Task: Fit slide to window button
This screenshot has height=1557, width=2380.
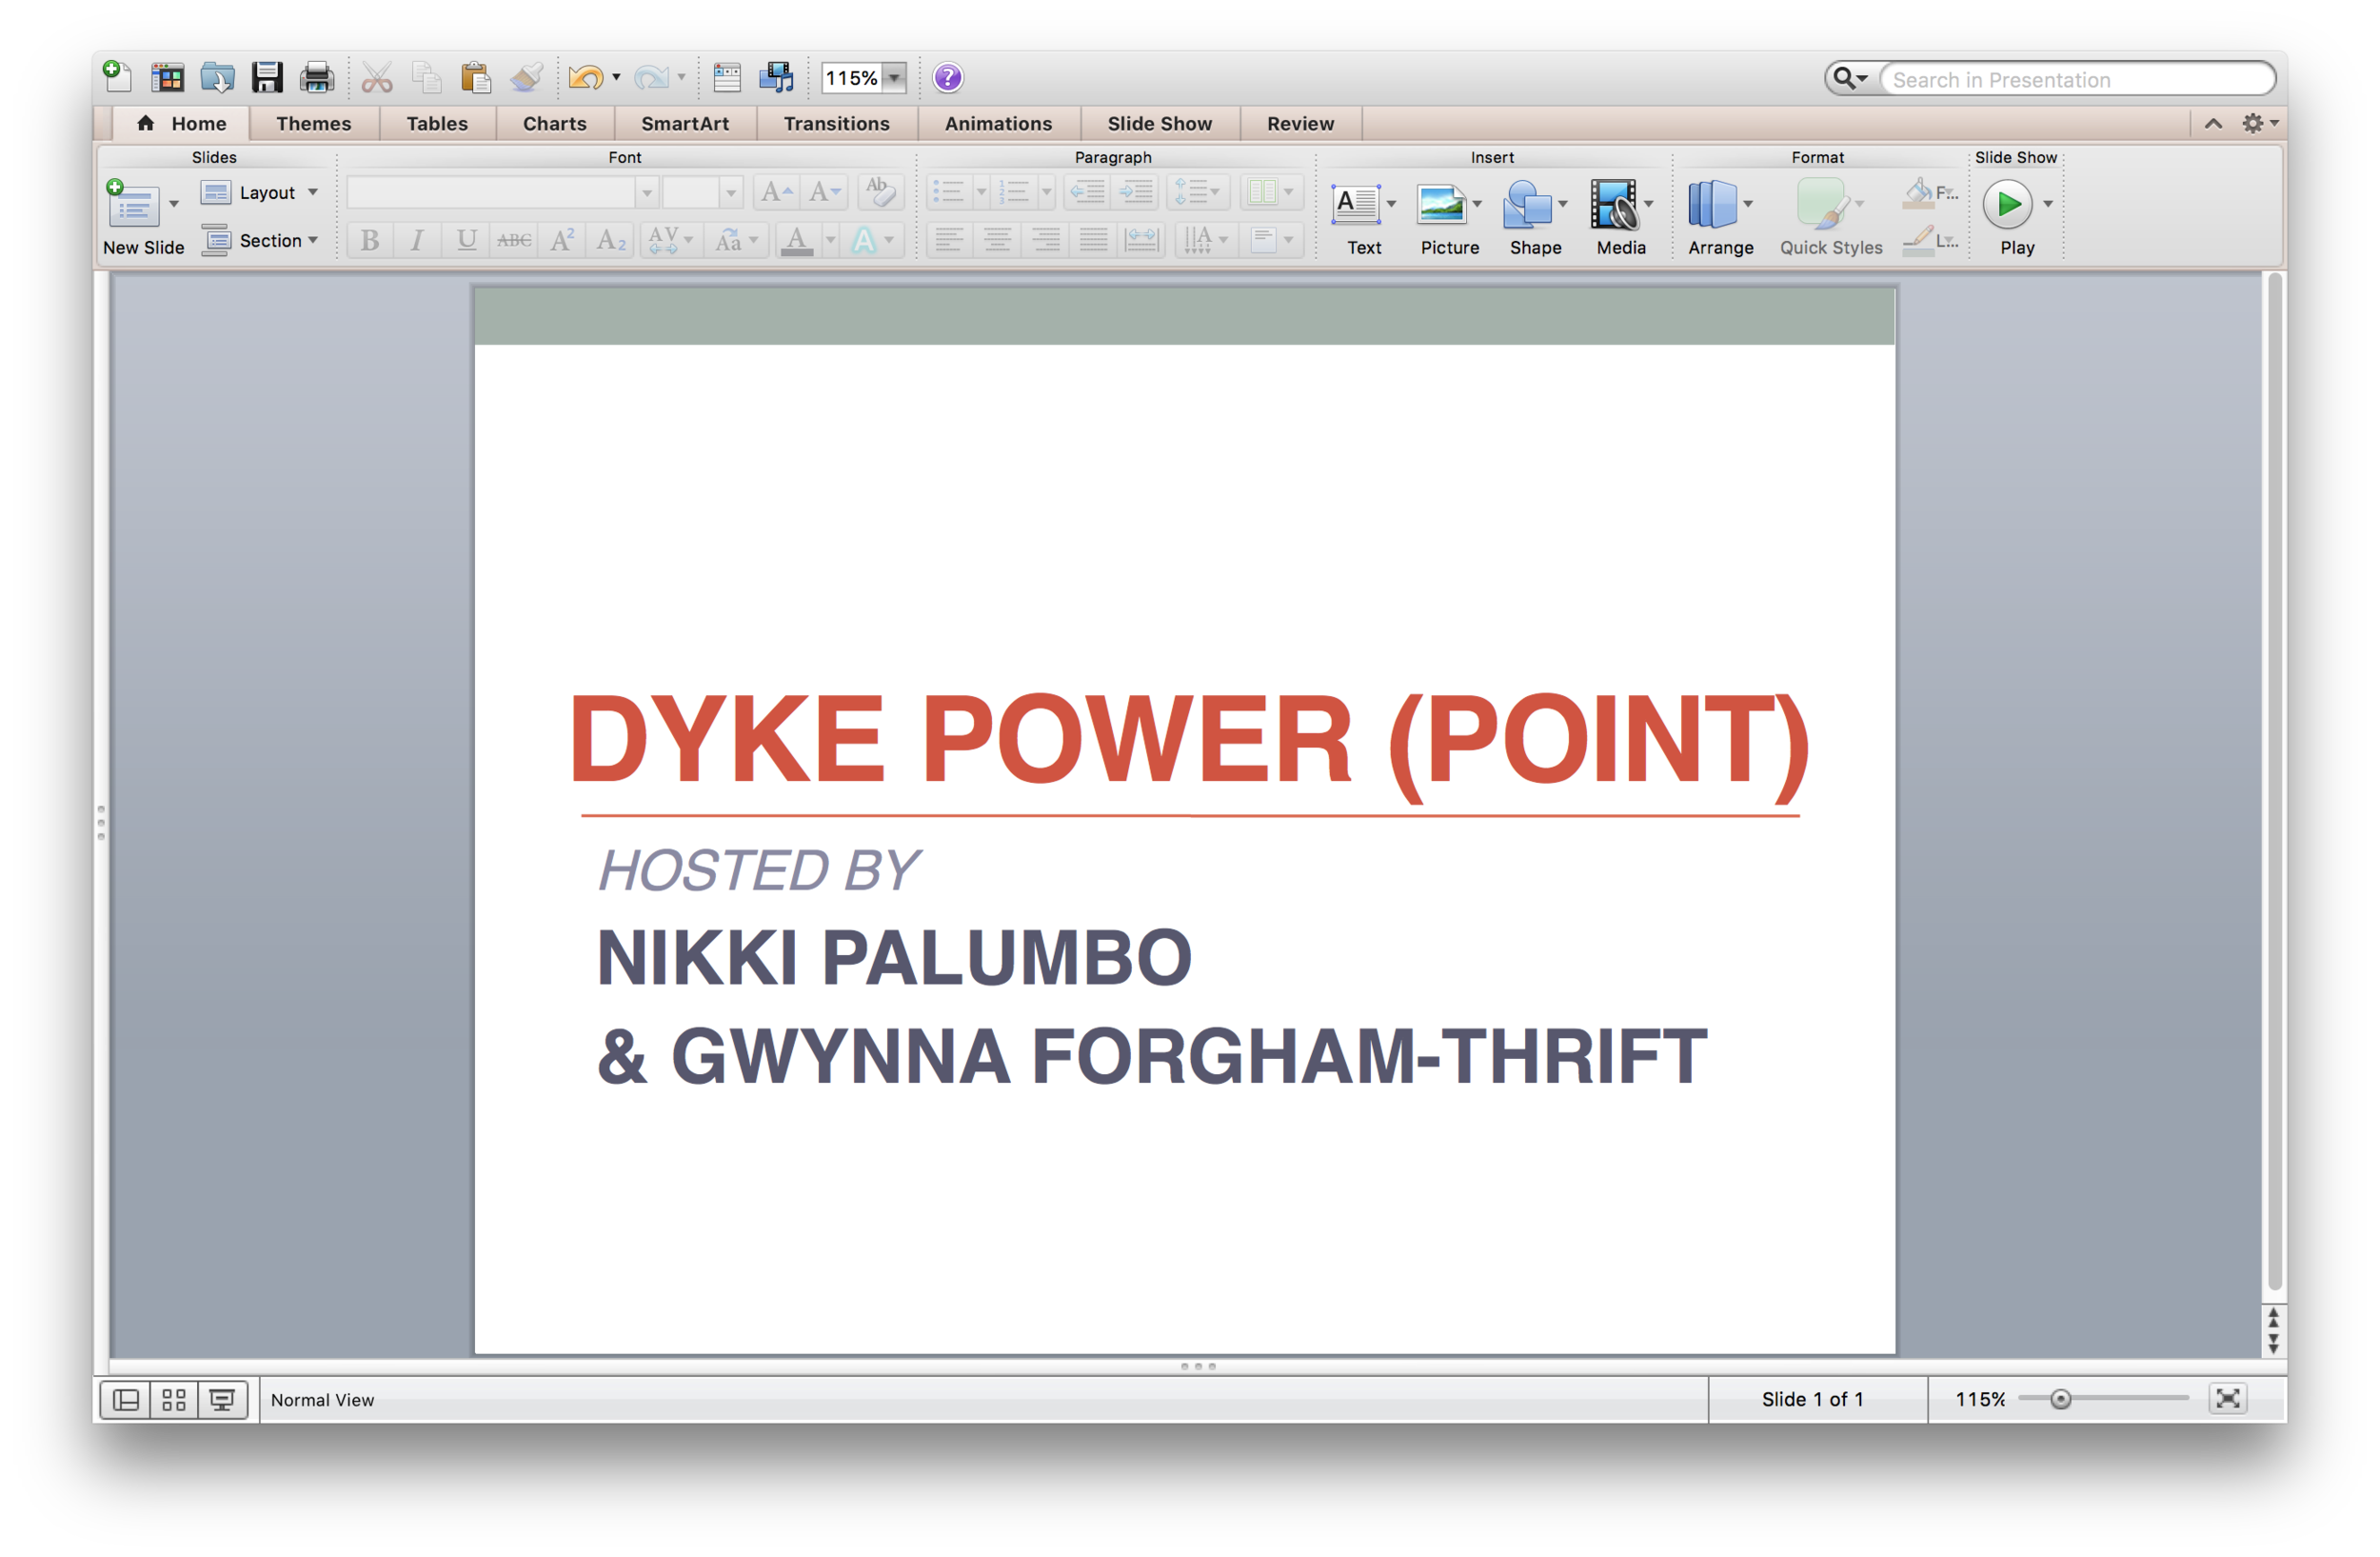Action: click(x=2228, y=1399)
